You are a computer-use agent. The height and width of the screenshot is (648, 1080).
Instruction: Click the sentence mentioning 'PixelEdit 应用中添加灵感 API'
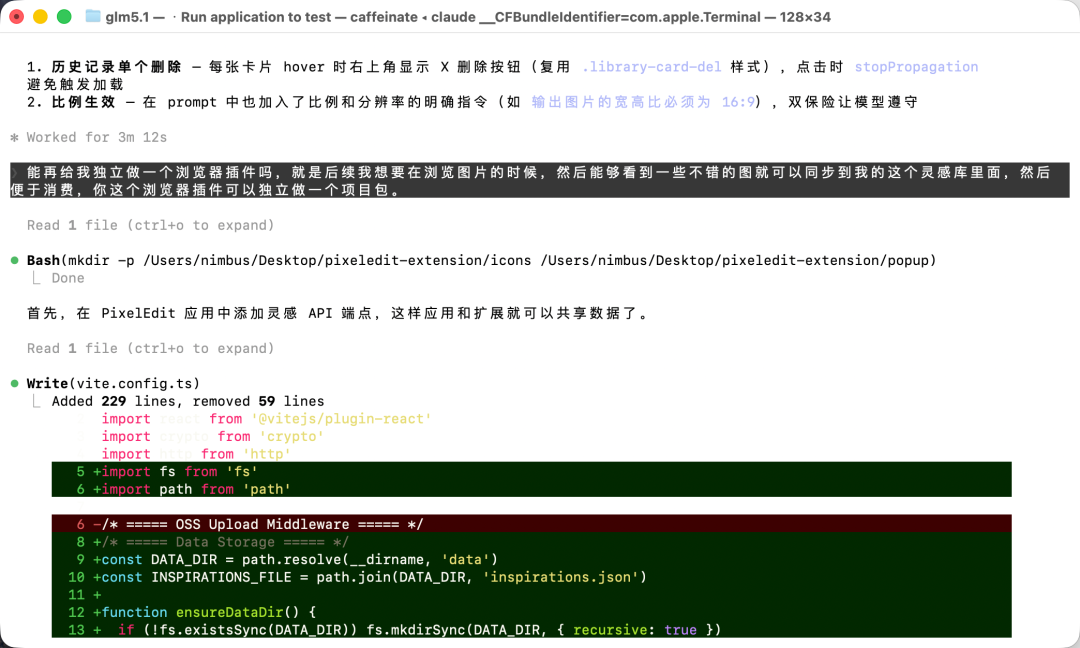(338, 313)
